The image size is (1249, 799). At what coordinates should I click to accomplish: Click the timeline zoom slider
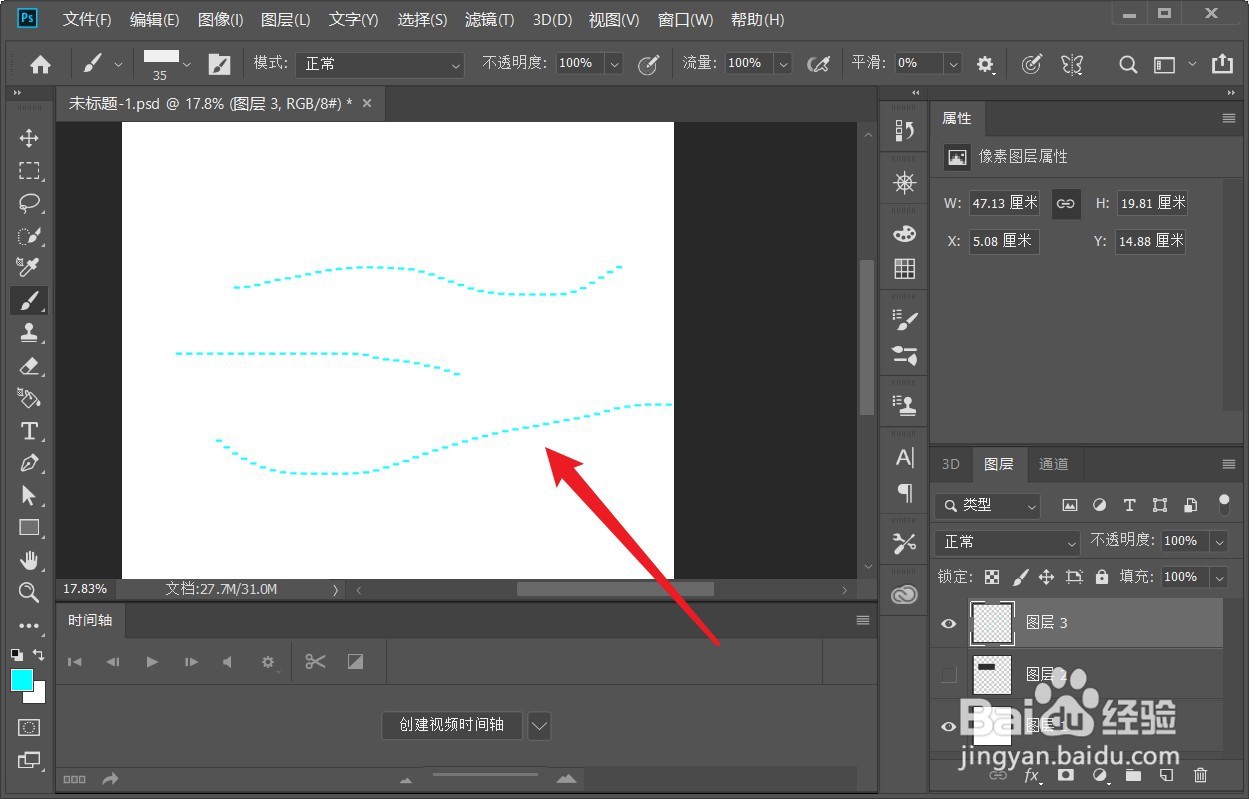click(x=485, y=775)
